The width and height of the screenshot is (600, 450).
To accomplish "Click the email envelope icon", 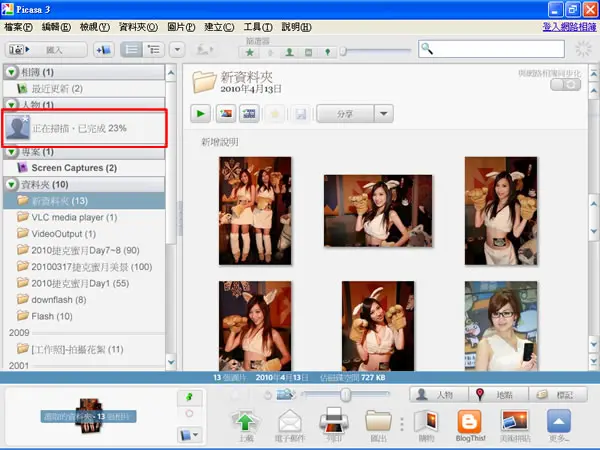I will pos(290,425).
